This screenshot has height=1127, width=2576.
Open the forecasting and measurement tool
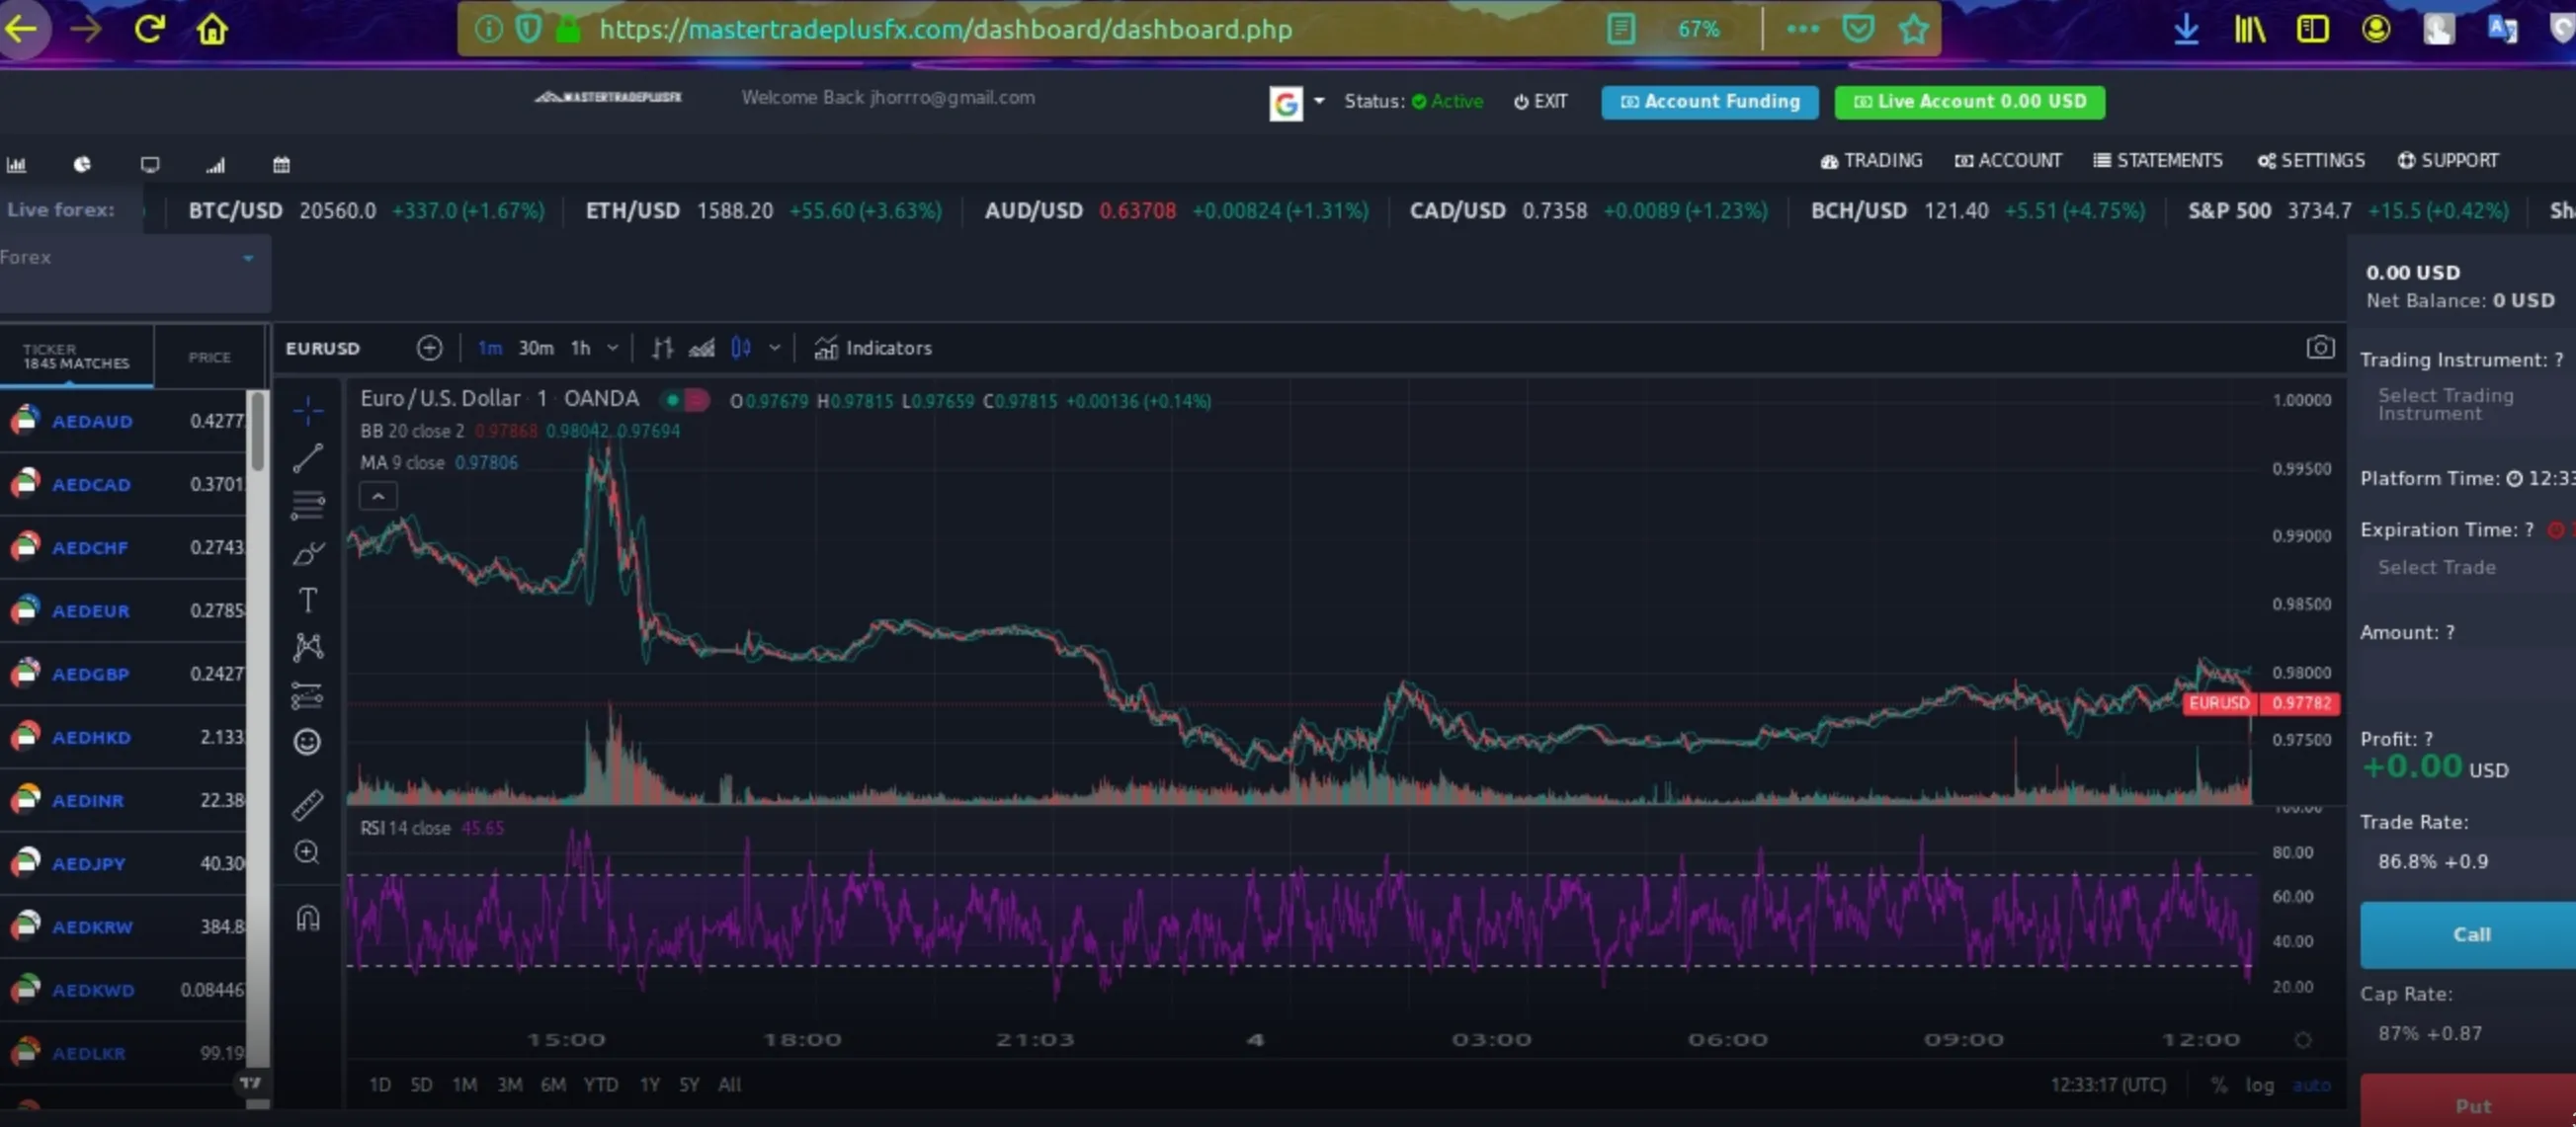(308, 695)
